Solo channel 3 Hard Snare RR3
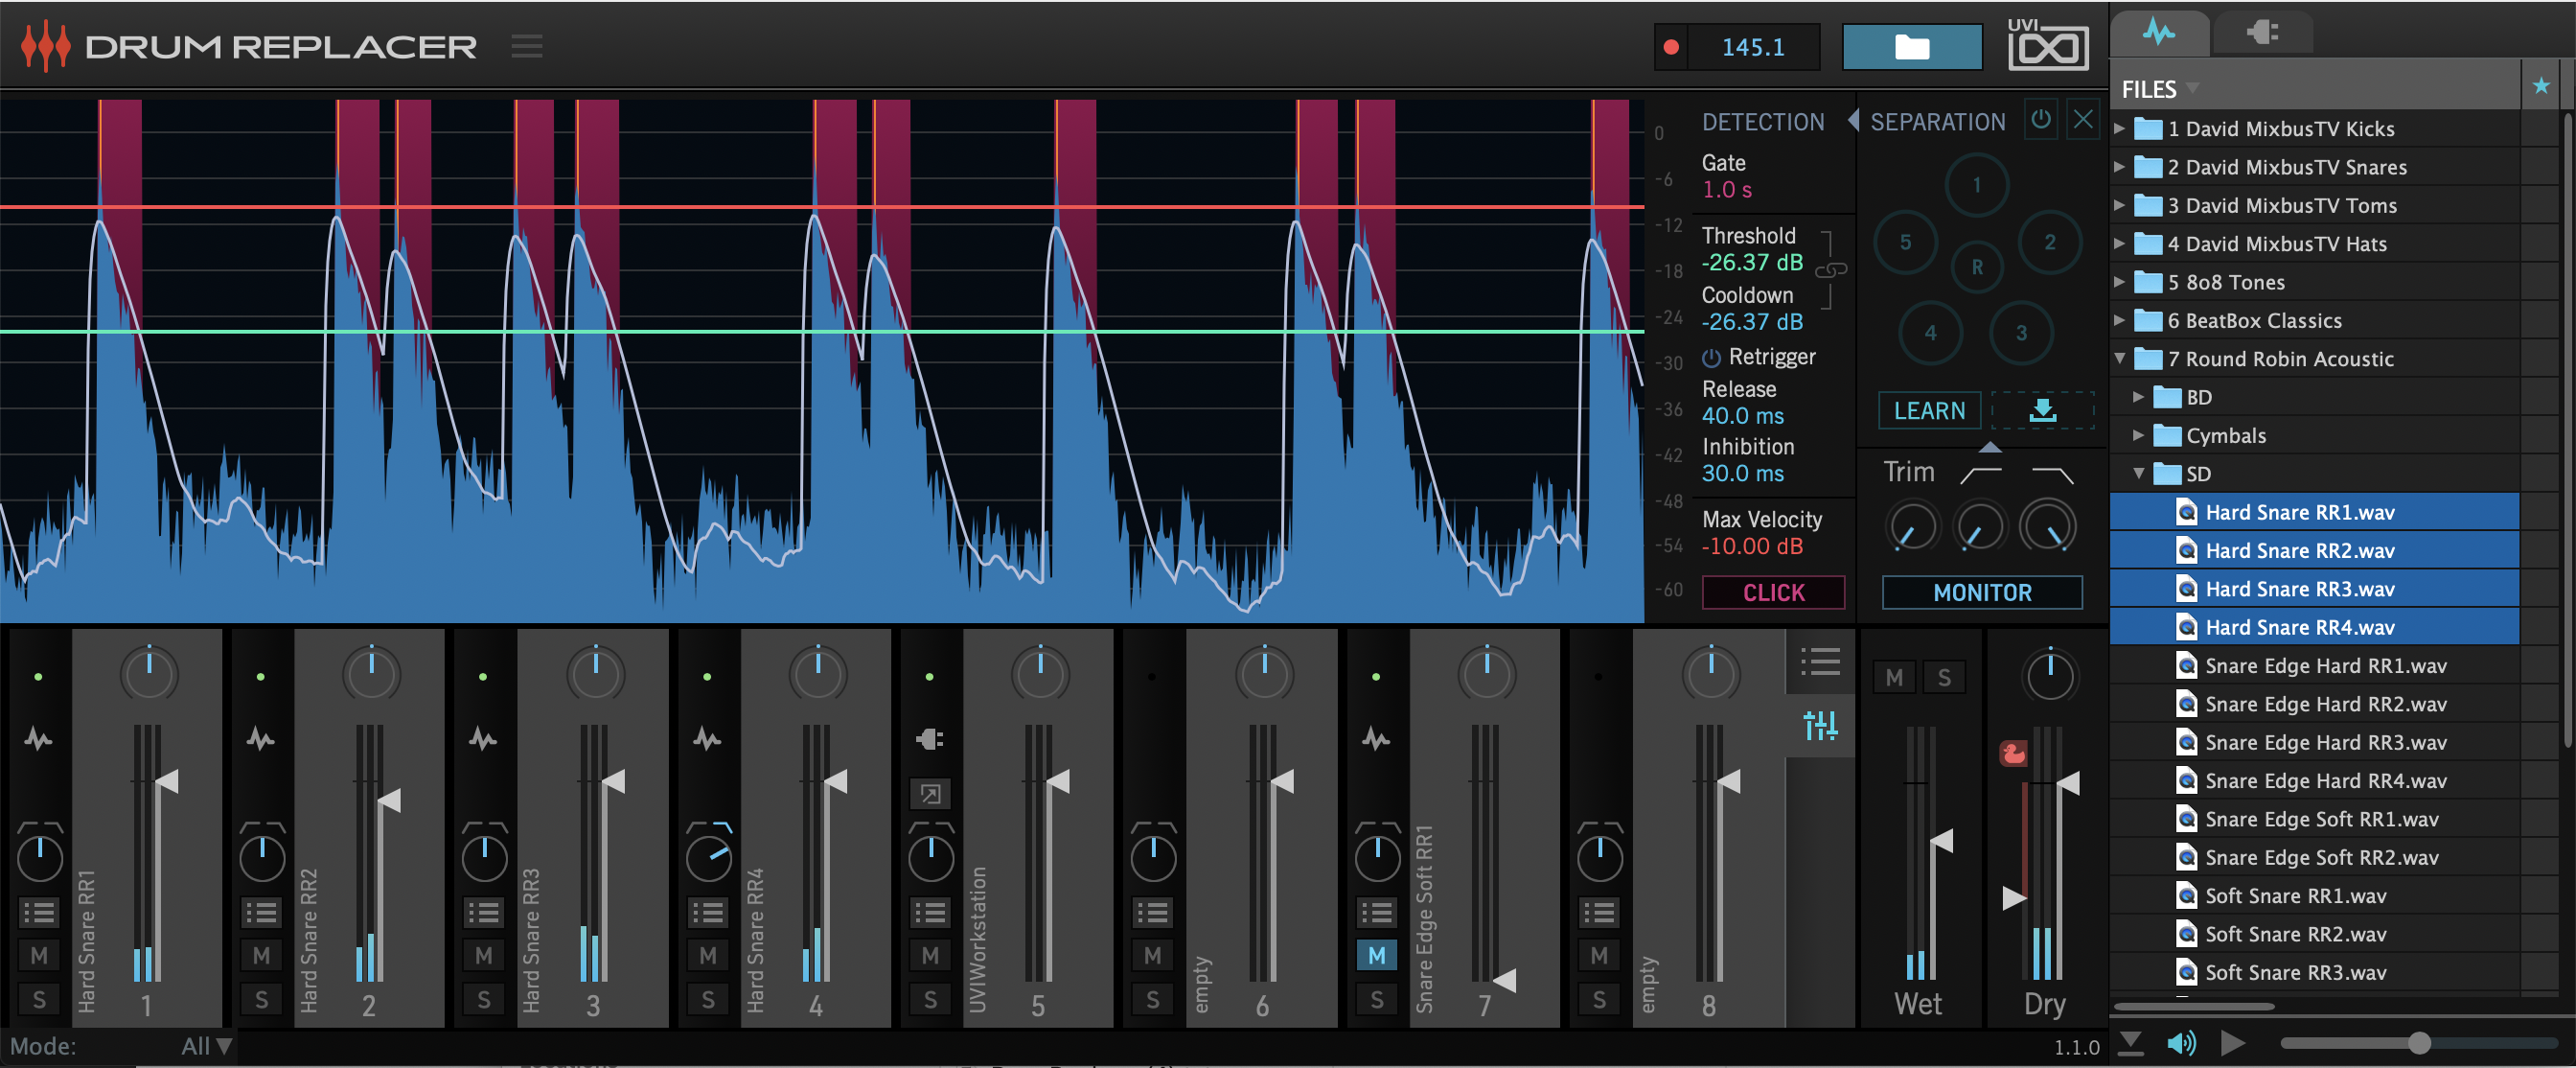Screen dimensions: 2576x1068 (484, 999)
